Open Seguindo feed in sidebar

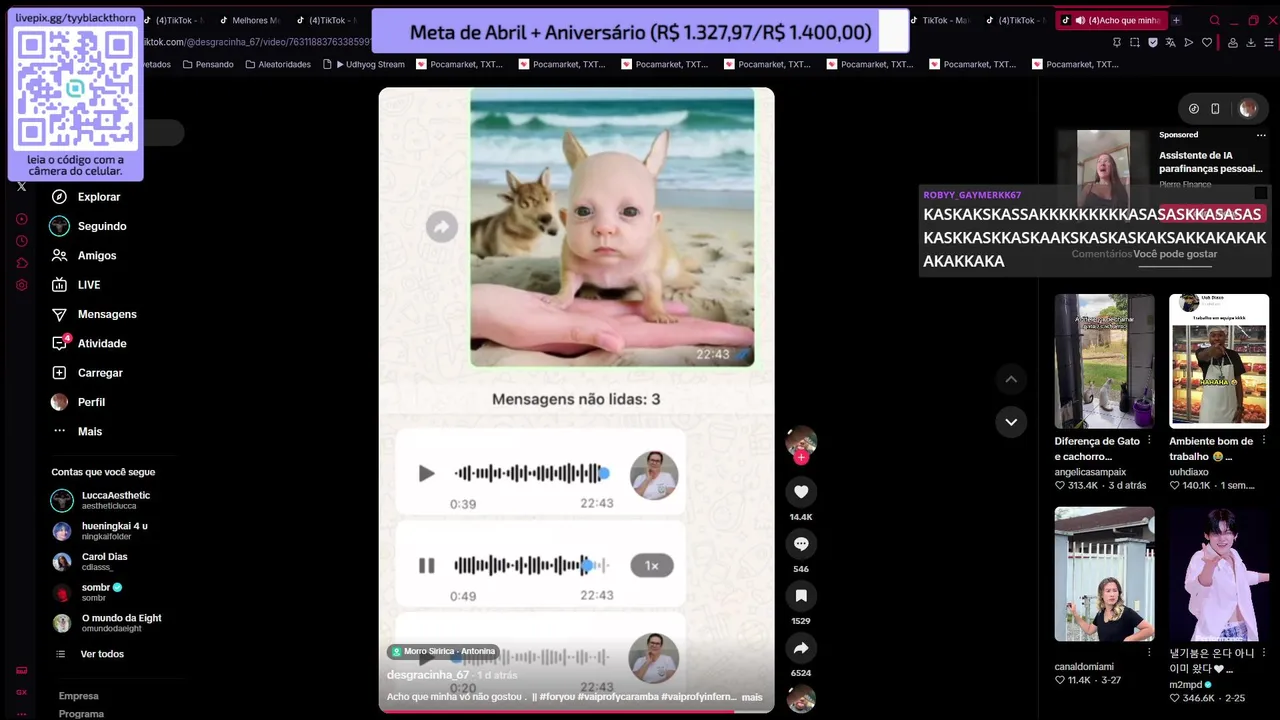(x=89, y=226)
